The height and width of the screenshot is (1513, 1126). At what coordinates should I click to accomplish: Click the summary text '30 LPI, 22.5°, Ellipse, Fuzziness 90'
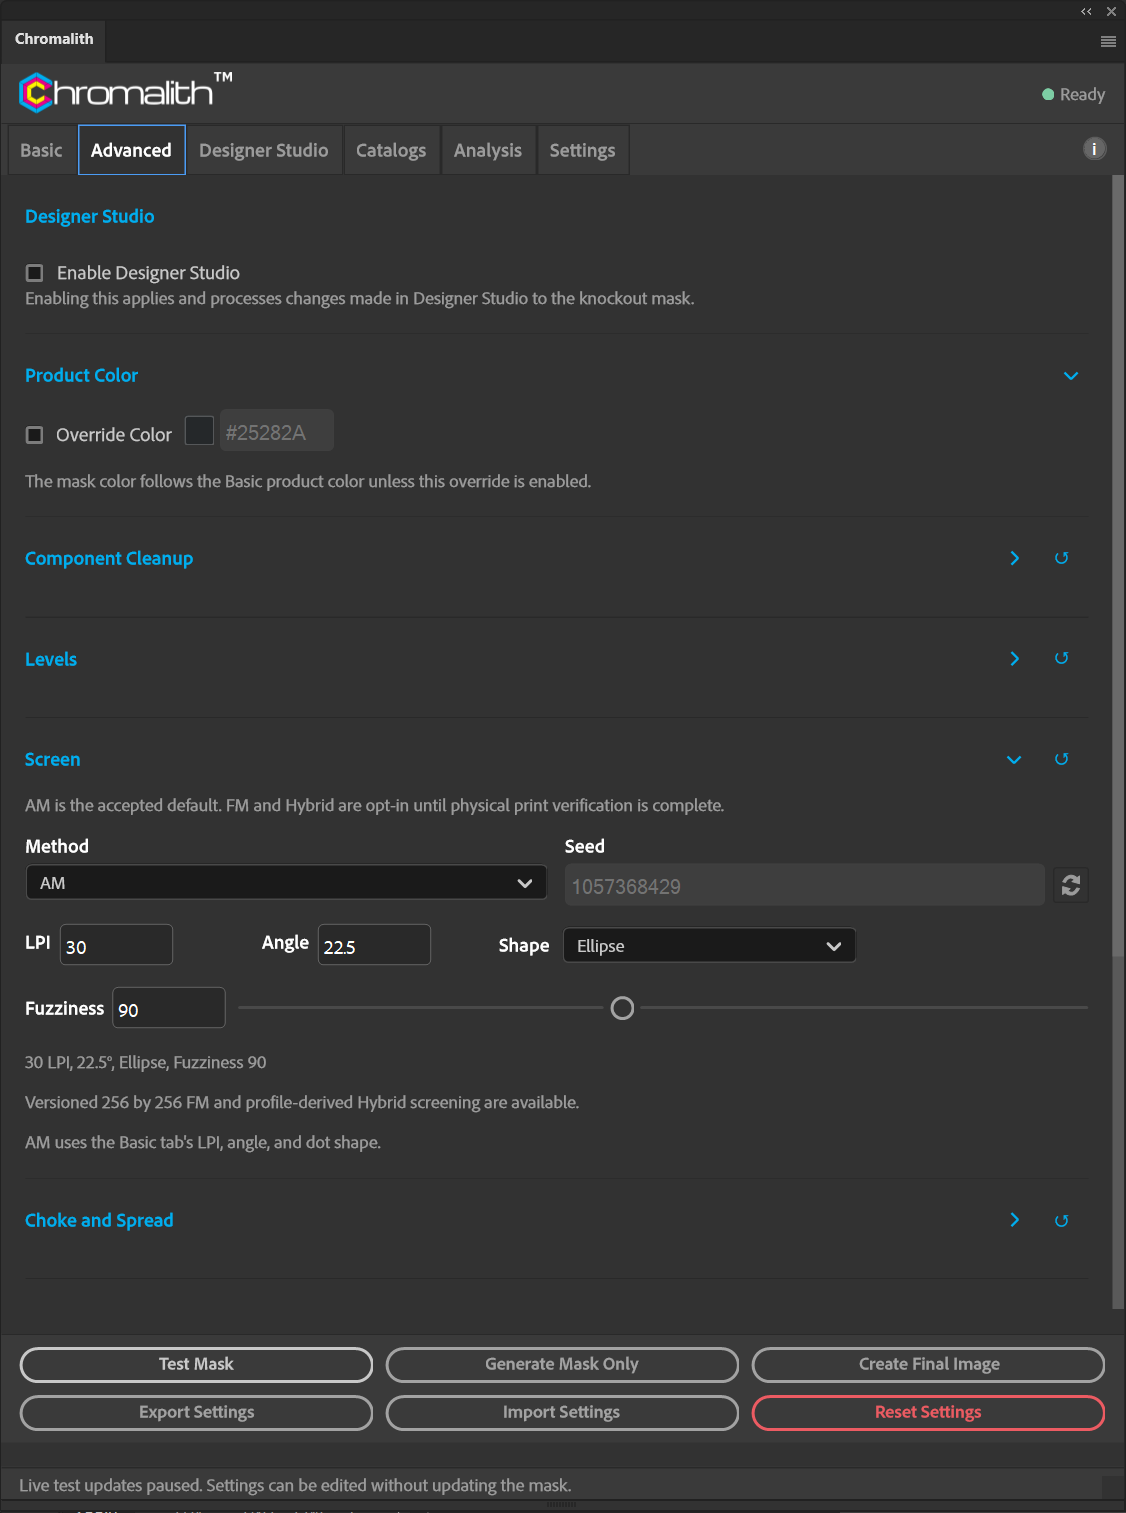tap(146, 1062)
